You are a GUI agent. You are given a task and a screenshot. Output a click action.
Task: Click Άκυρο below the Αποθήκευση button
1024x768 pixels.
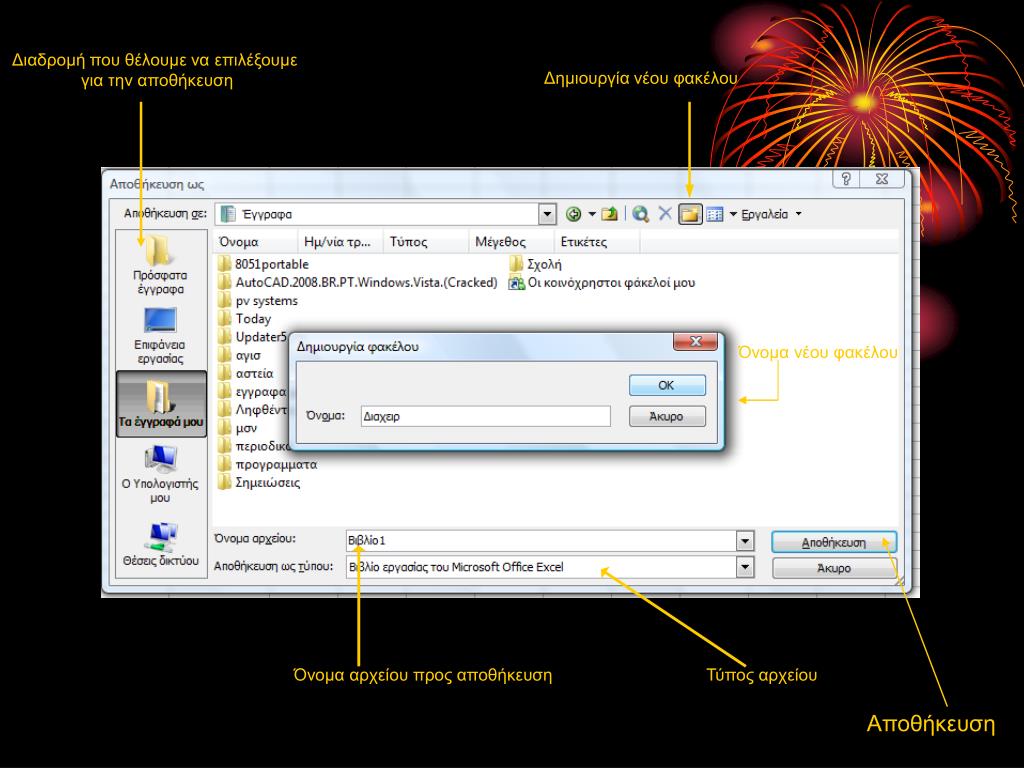(834, 569)
